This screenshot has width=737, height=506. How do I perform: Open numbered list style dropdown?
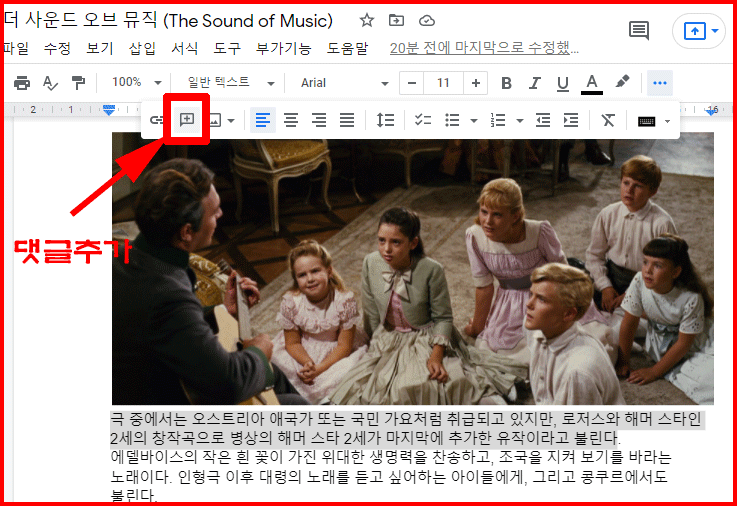point(519,121)
